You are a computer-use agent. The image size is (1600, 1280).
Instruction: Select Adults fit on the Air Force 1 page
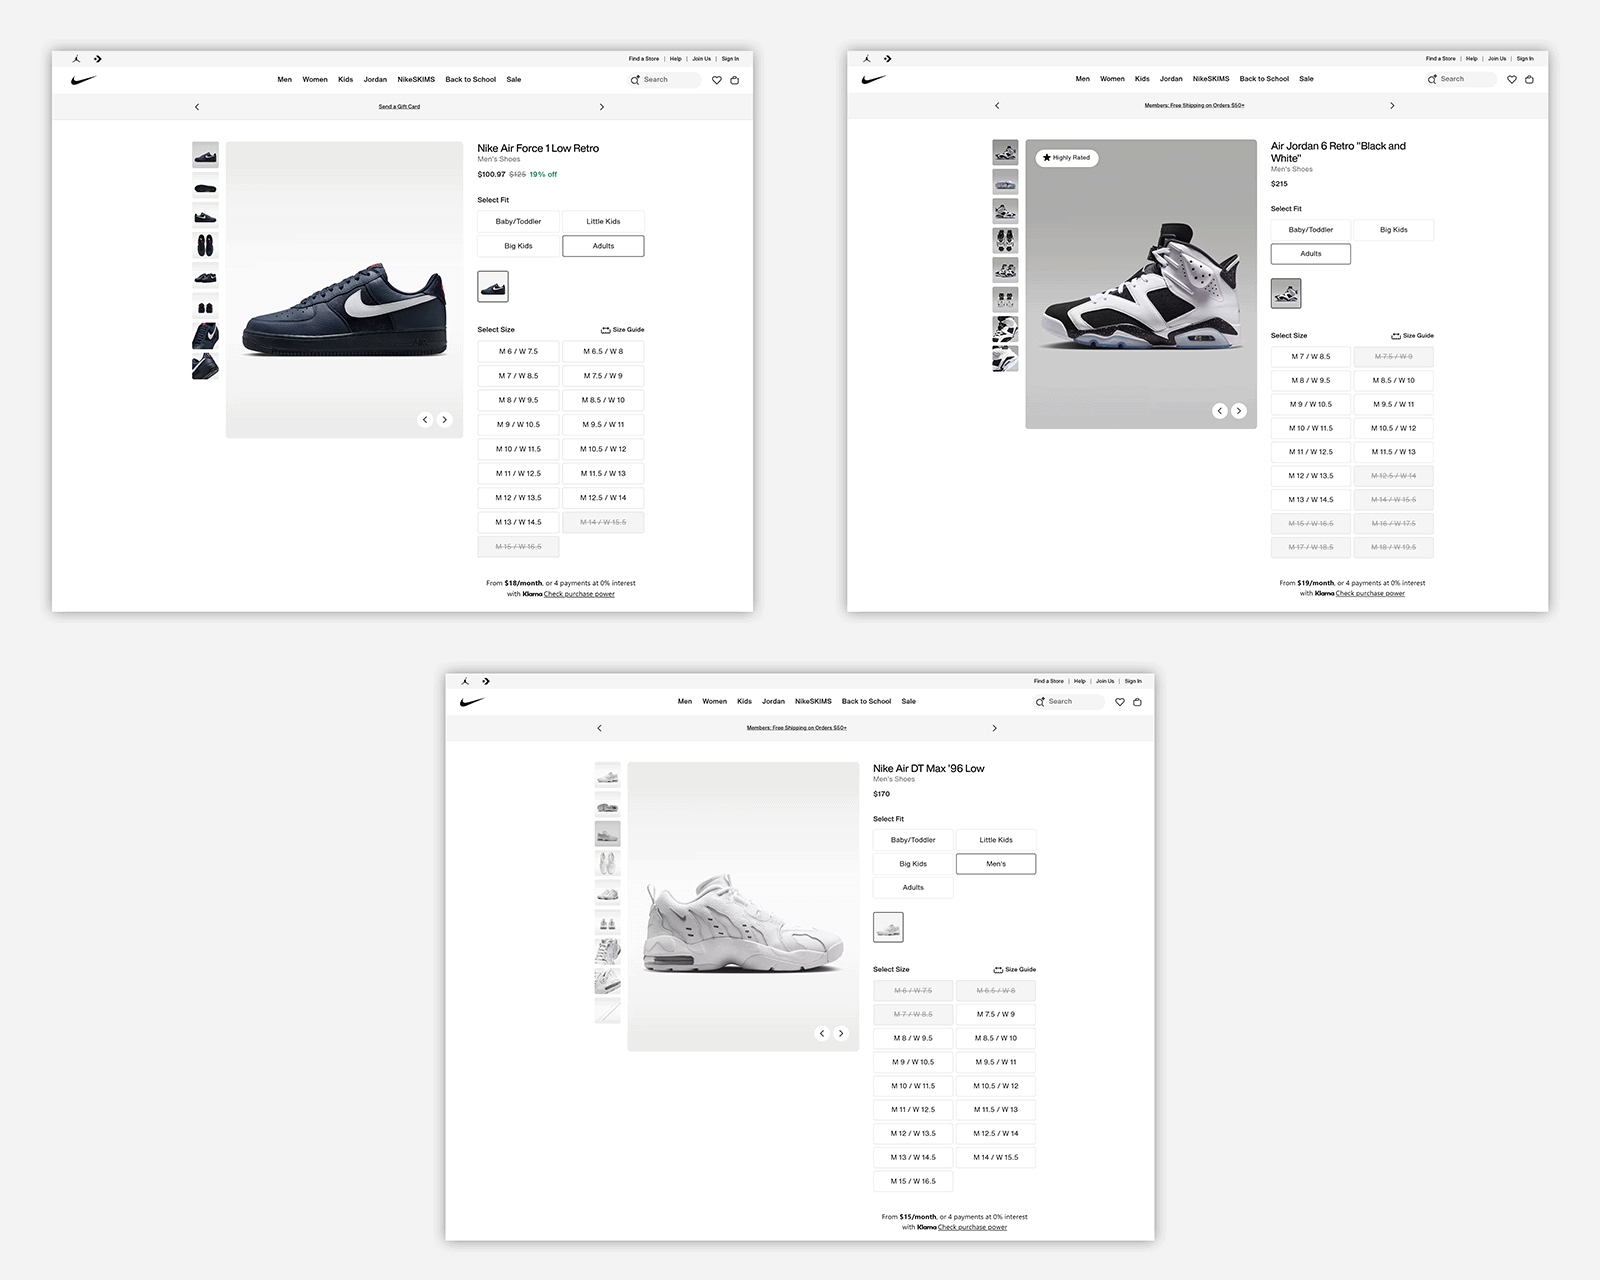(603, 246)
